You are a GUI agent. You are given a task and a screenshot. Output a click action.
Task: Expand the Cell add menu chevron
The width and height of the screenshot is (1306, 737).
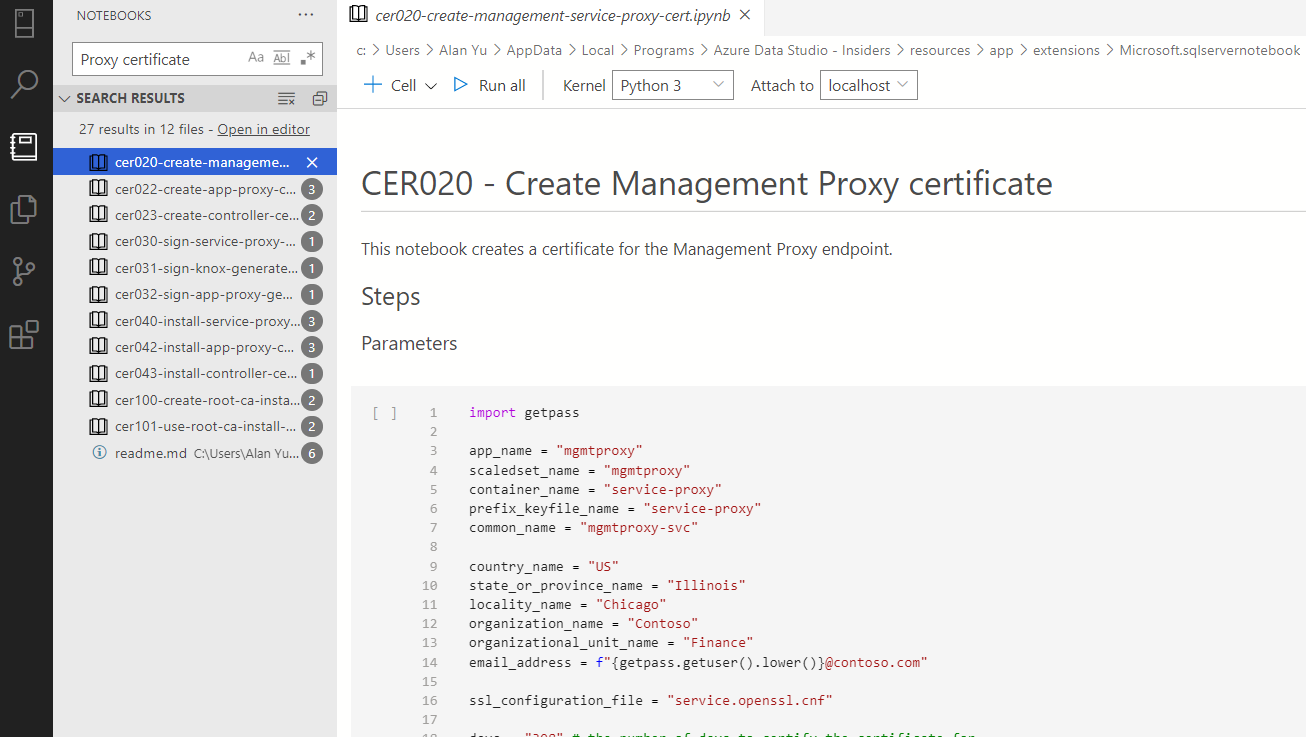coord(430,85)
